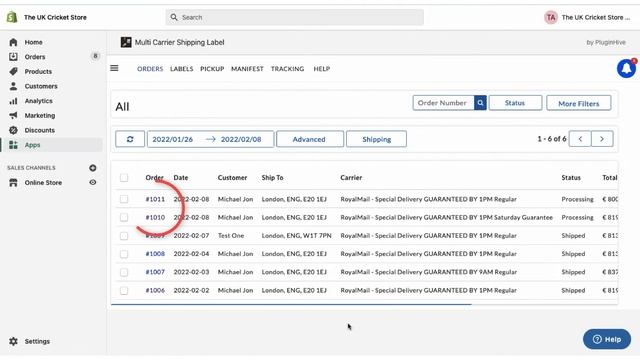Image resolution: width=640 pixels, height=360 pixels.
Task: Open Customers in the sidebar
Action: [x=41, y=86]
